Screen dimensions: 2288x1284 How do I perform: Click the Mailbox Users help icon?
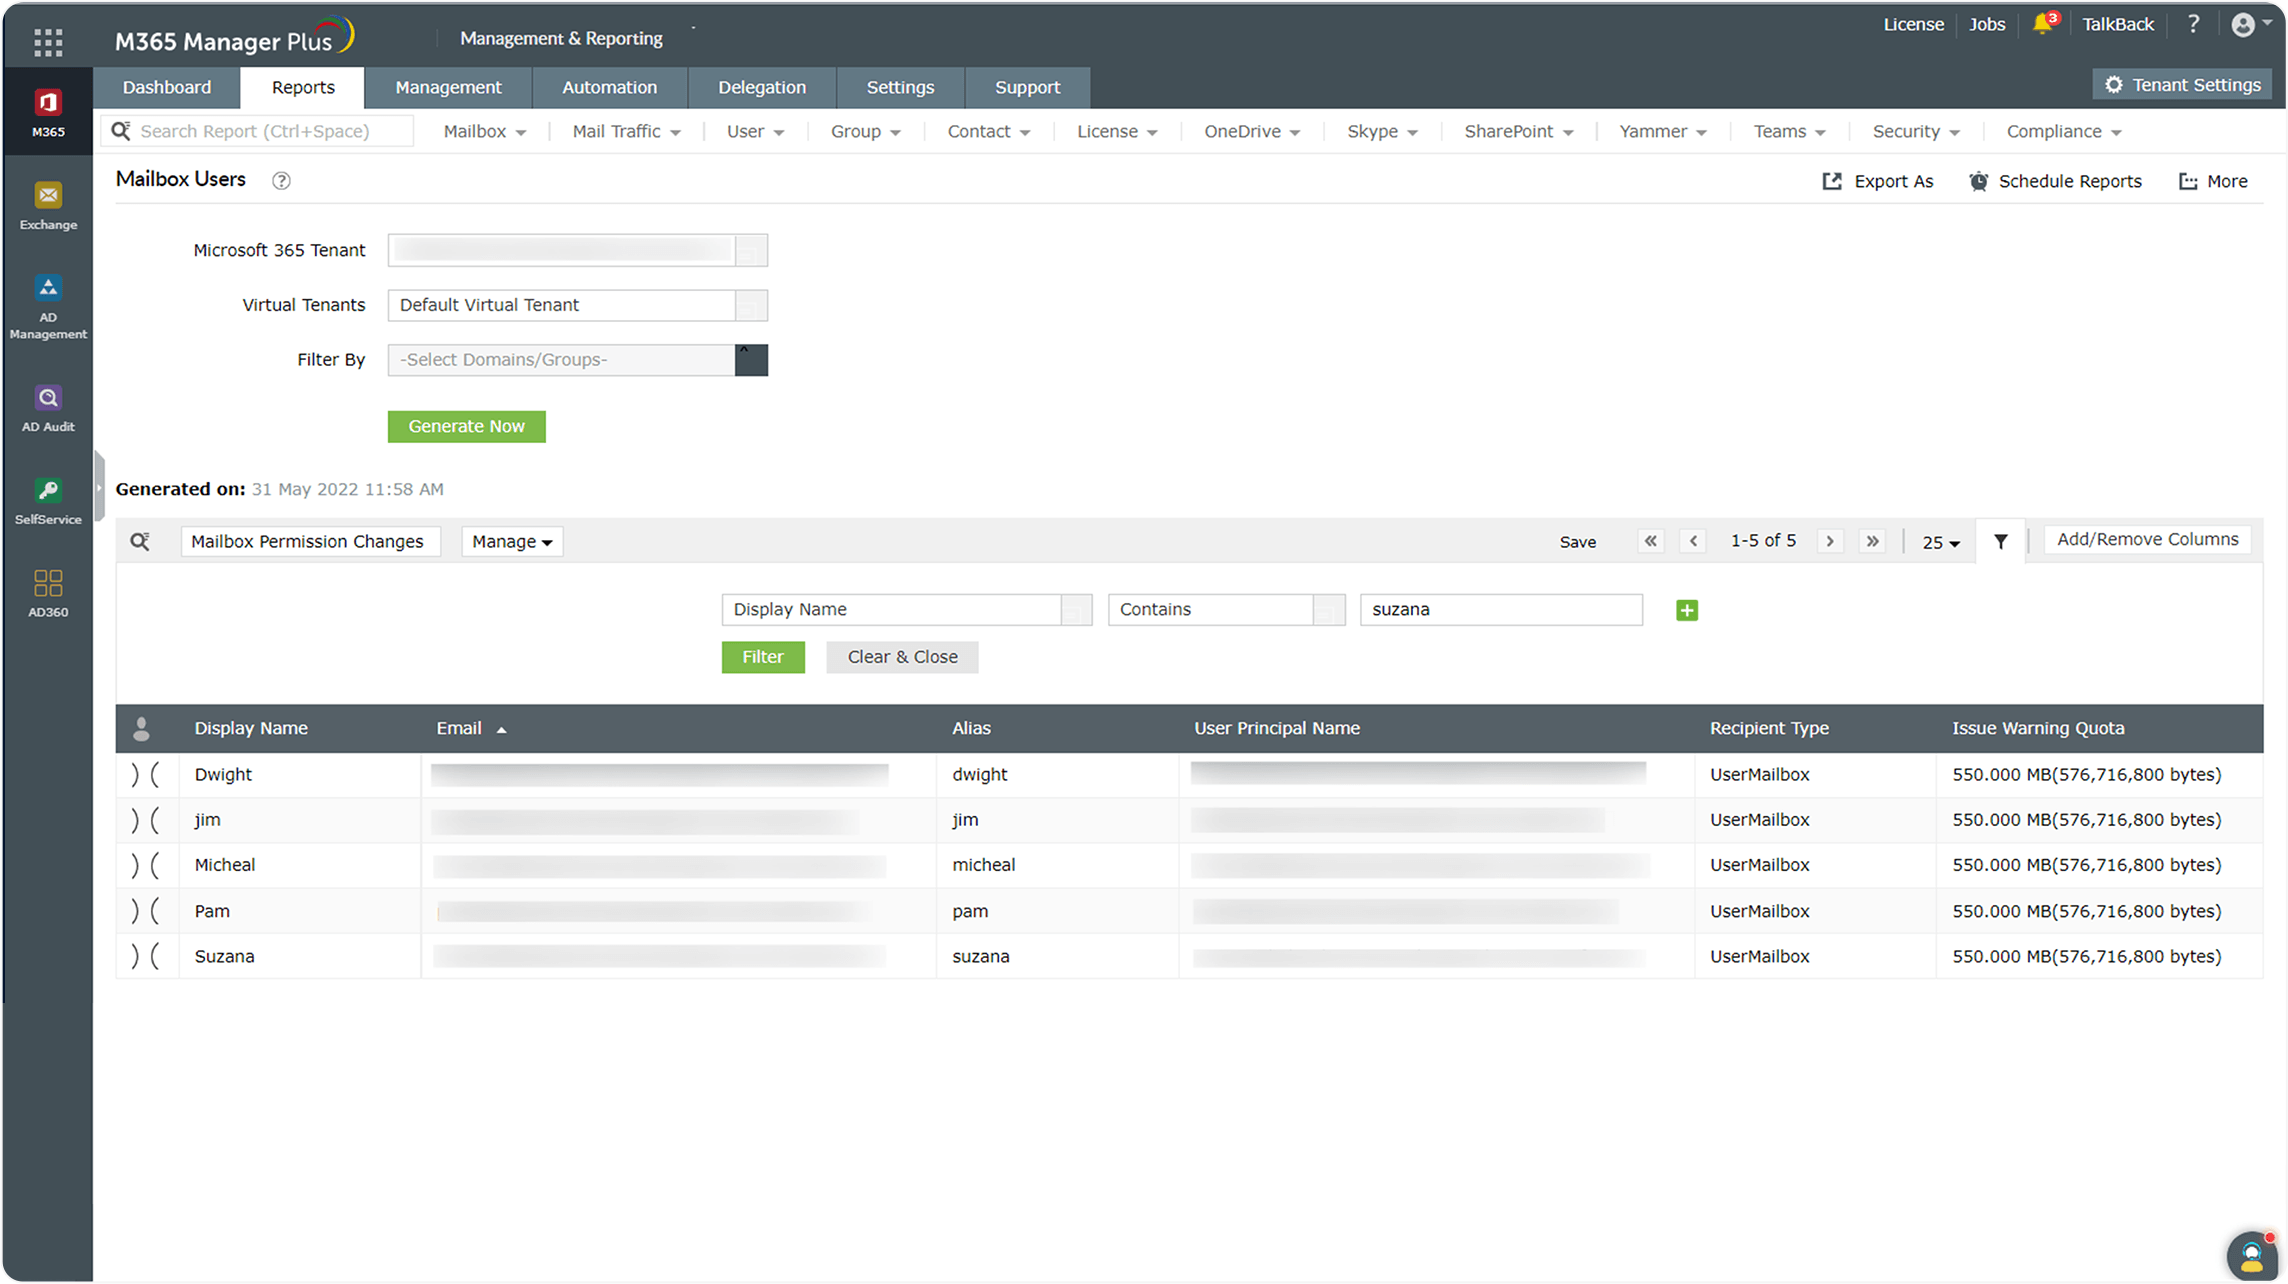click(281, 181)
